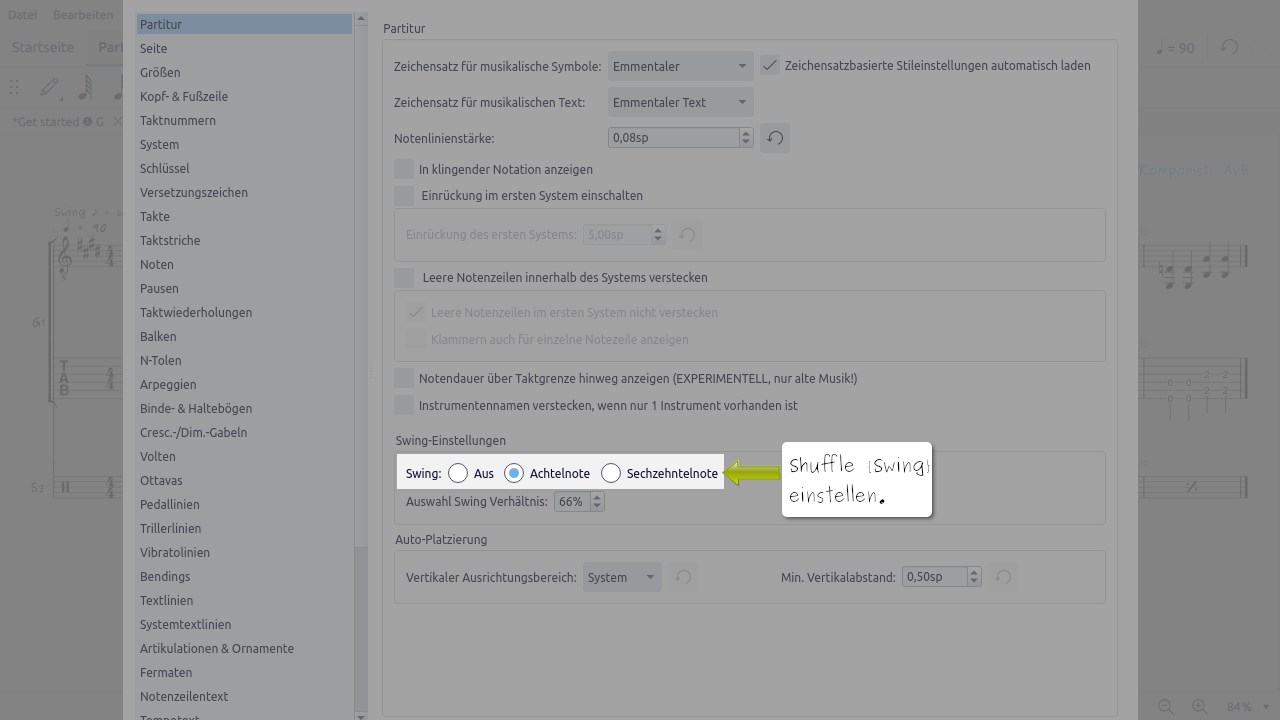1280x720 pixels.
Task: Turn swing off with 'Aus' radio button
Action: (x=458, y=473)
